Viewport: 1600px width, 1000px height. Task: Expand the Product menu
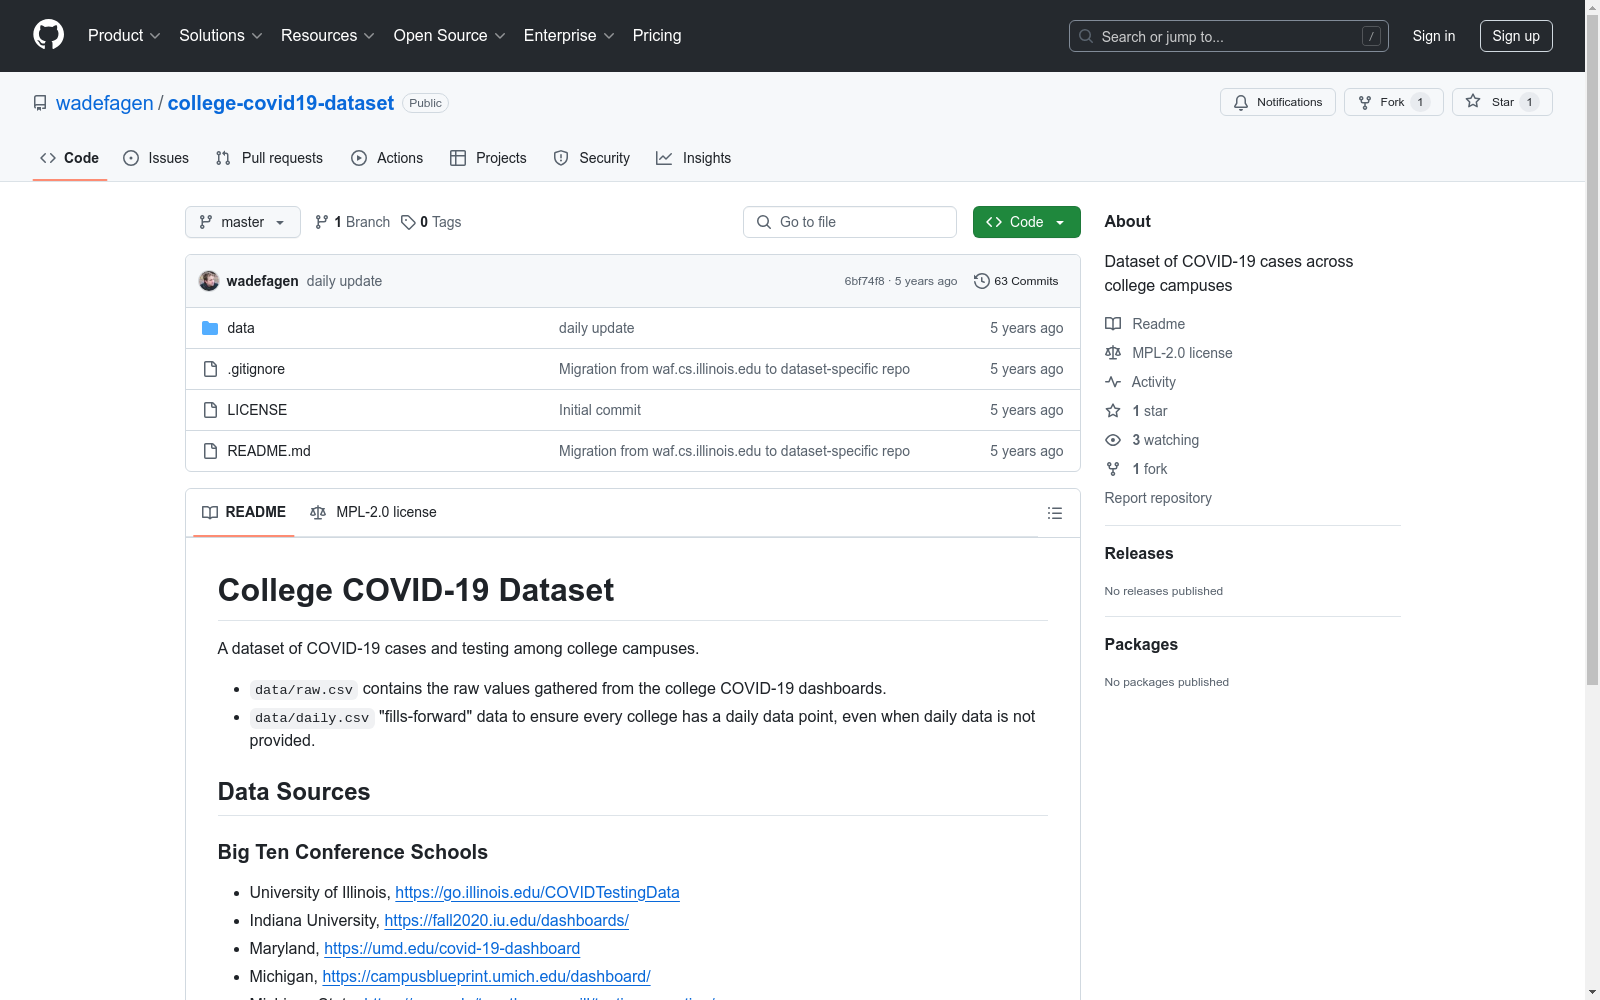coord(124,35)
